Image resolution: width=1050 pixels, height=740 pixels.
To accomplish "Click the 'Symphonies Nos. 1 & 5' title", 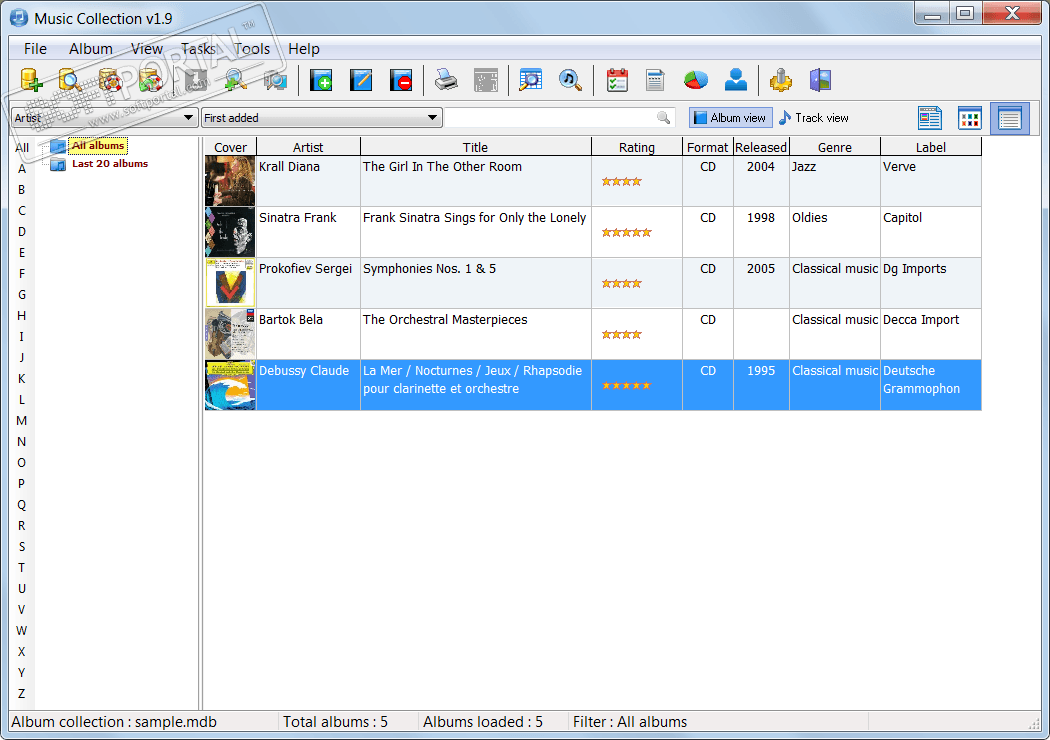I will coord(429,269).
